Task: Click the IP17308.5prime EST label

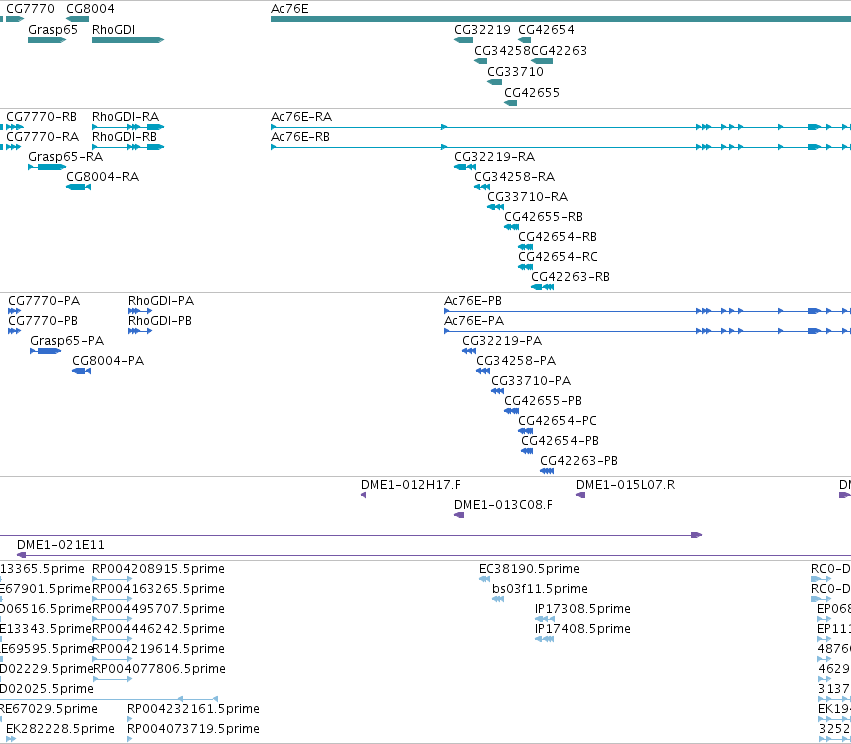Action: click(x=583, y=609)
